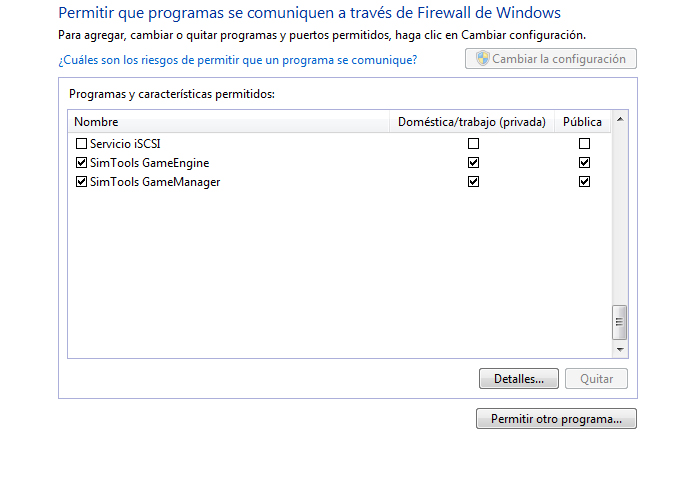The height and width of the screenshot is (480, 696).
Task: Uncheck SimTools GameEngine name checkbox
Action: 81,163
